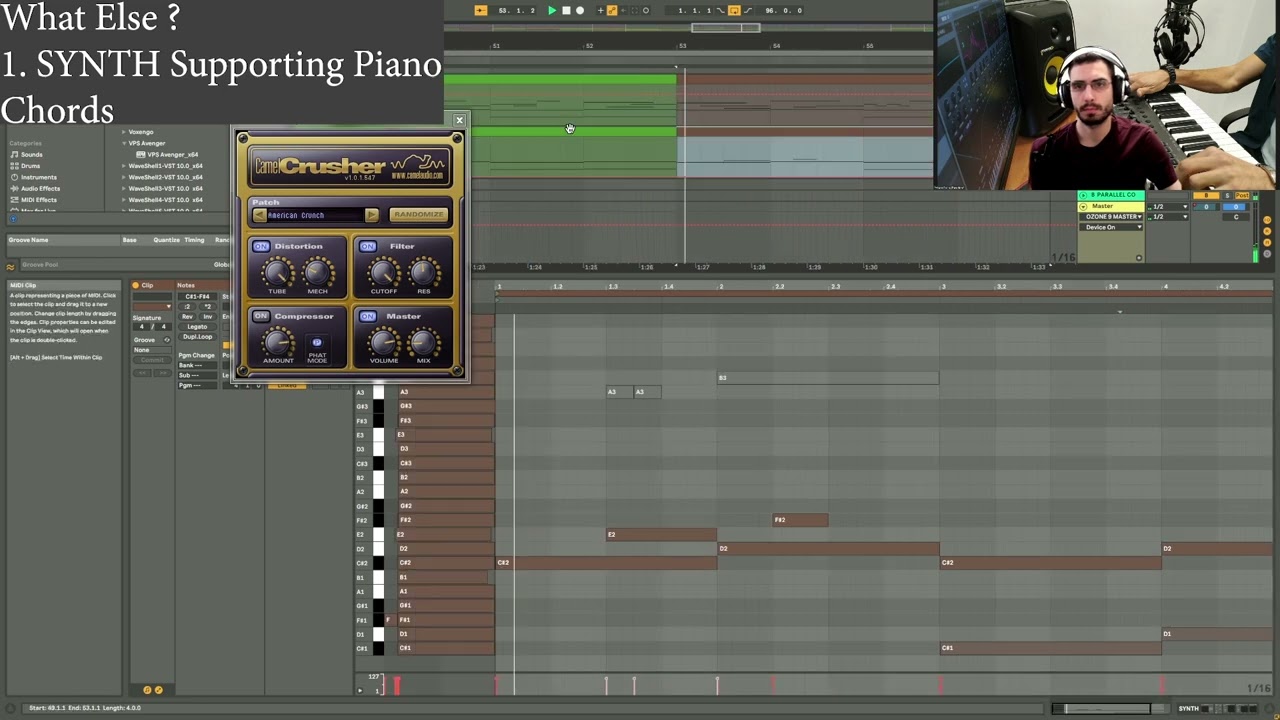1280x720 pixels.
Task: Toggle the Follow button in transport bar
Action: 480,10
